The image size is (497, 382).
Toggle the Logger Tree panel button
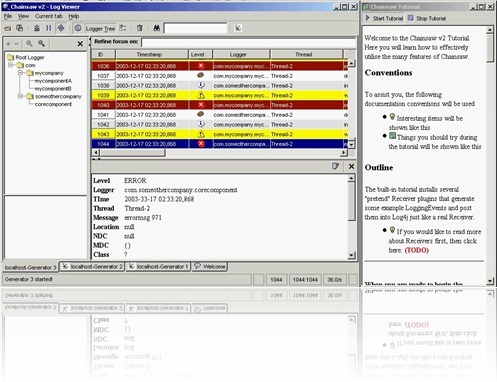click(100, 29)
